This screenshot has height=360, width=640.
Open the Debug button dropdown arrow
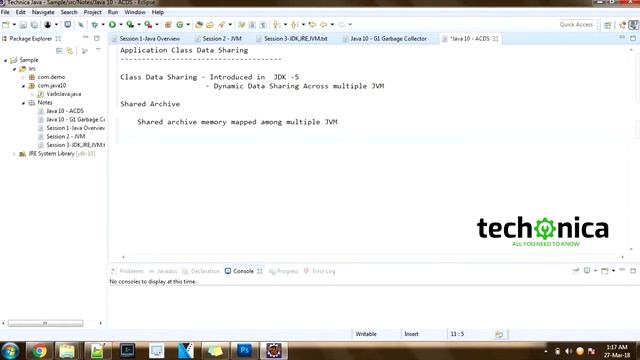(x=103, y=25)
